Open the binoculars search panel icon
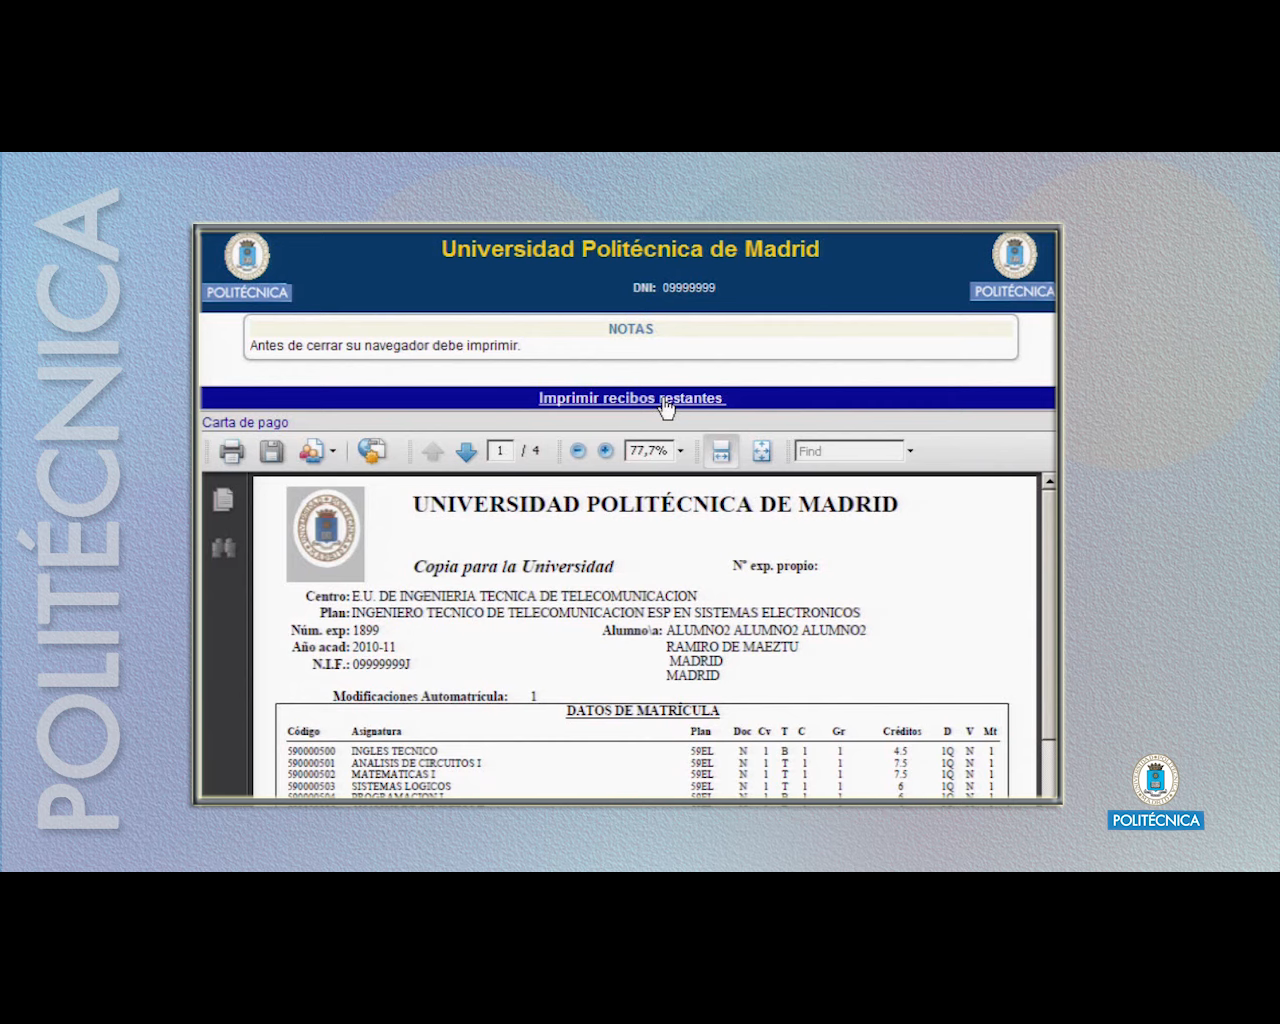 click(x=223, y=547)
